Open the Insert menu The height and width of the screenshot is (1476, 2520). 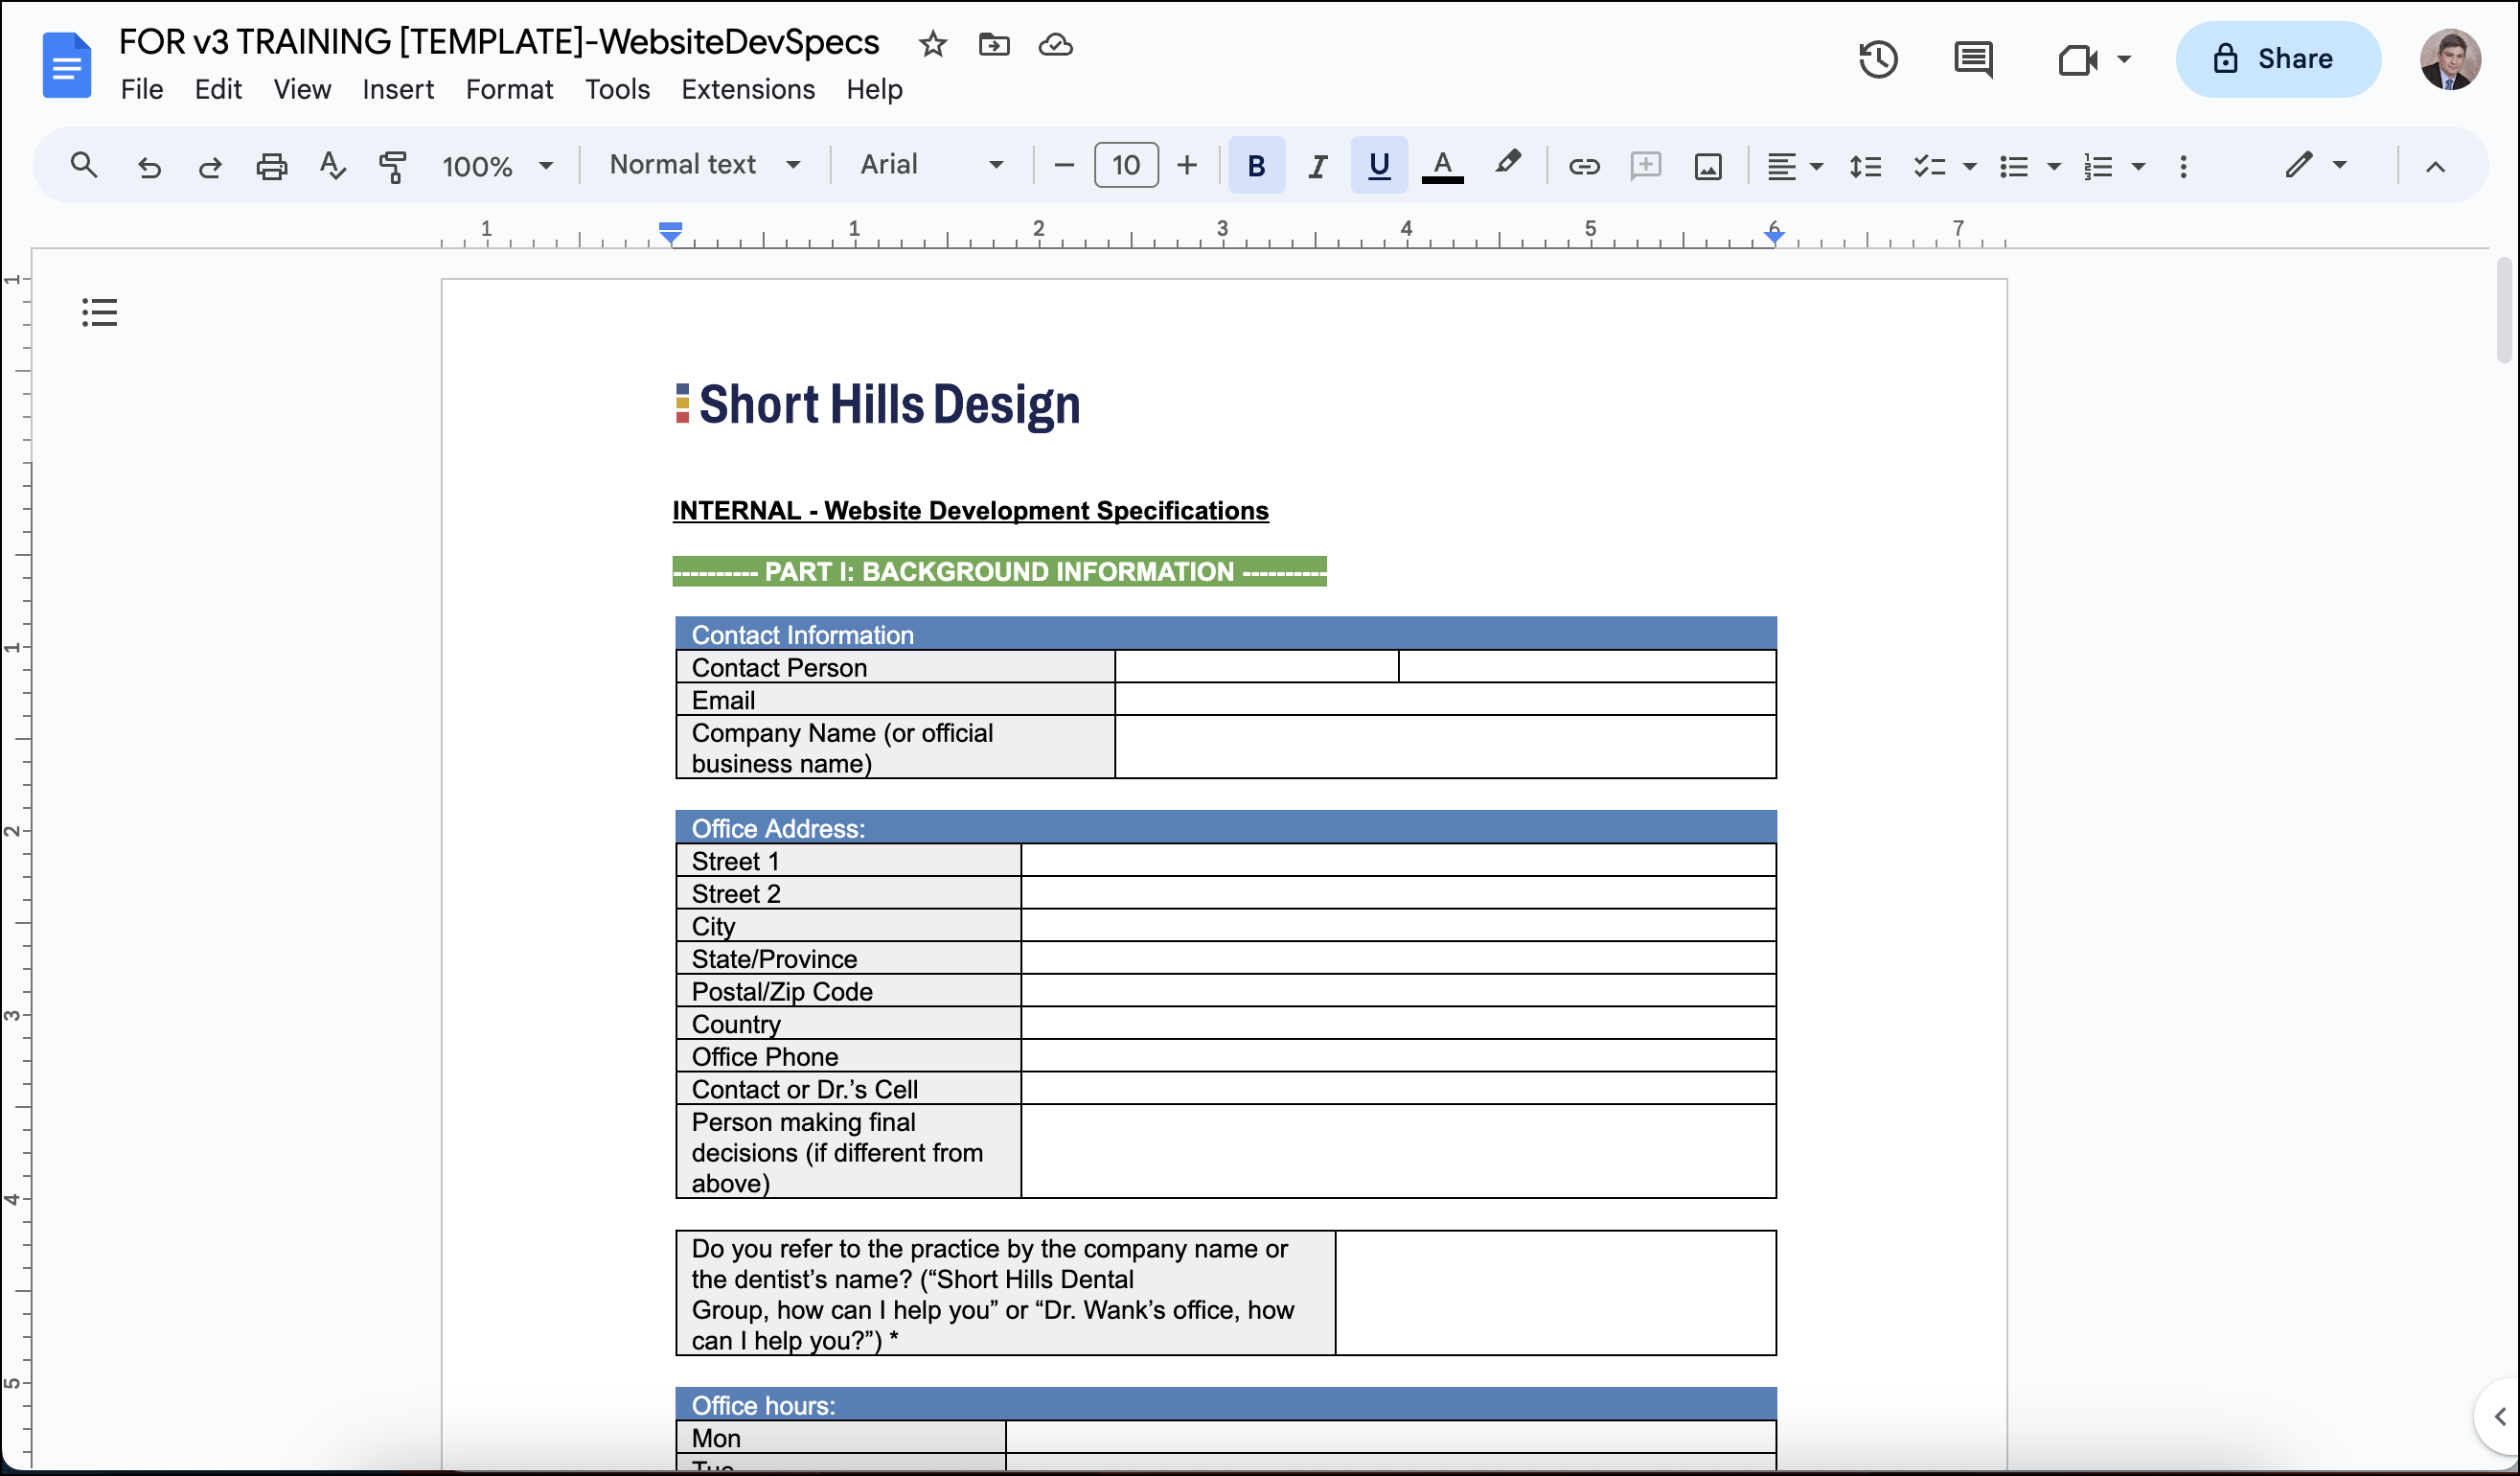(397, 90)
